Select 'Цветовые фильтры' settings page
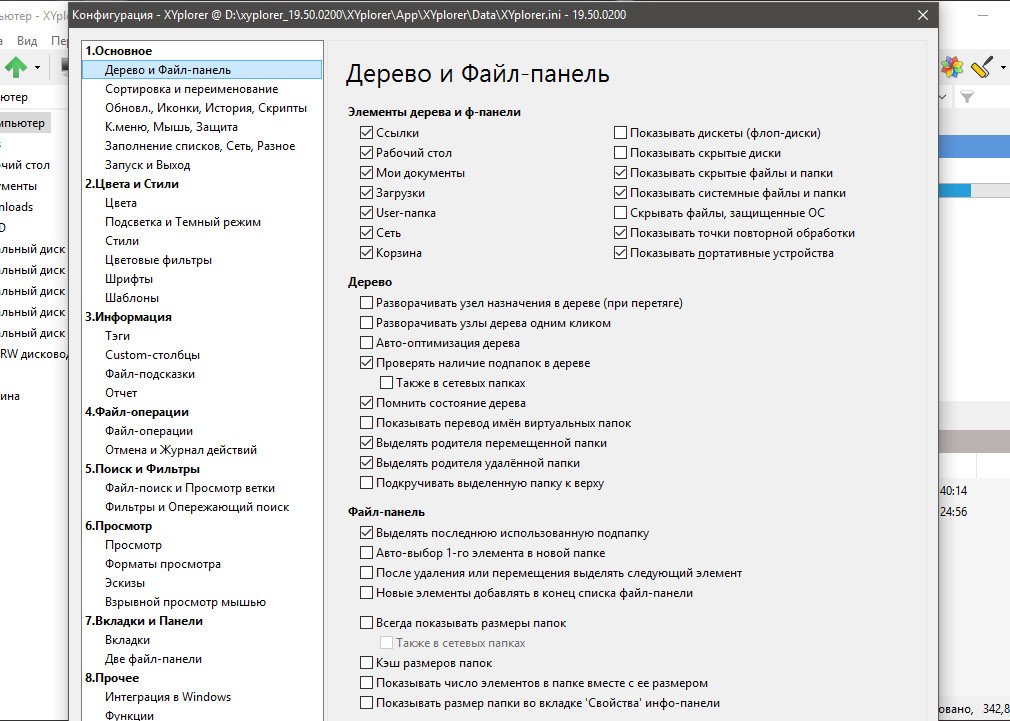 158,260
